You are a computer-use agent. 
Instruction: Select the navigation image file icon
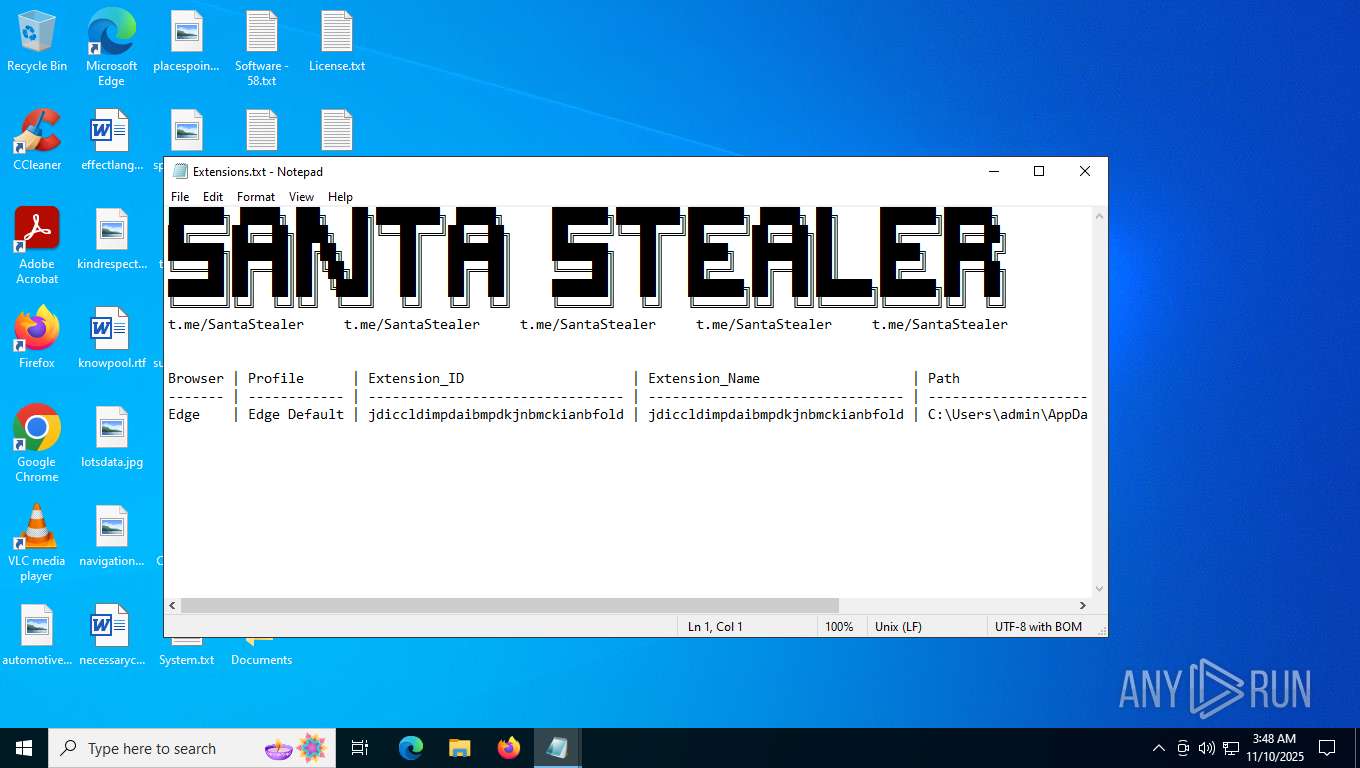pos(111,537)
